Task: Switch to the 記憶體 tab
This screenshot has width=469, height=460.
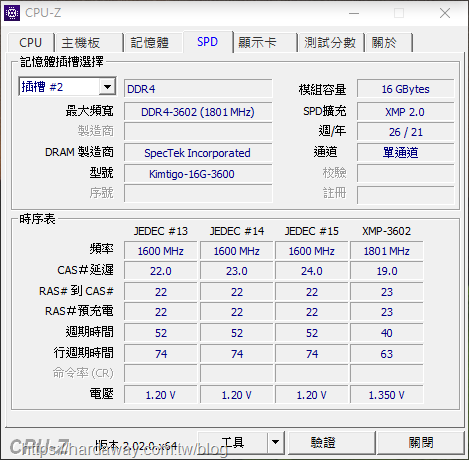Action: 153,43
